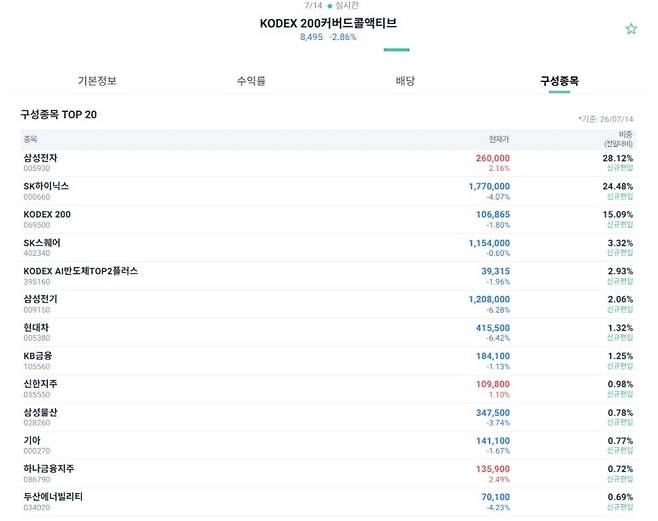Viewport: 658px width, 521px height.
Task: Open SK스퀘어 stock entry
Action: pyautogui.click(x=328, y=247)
